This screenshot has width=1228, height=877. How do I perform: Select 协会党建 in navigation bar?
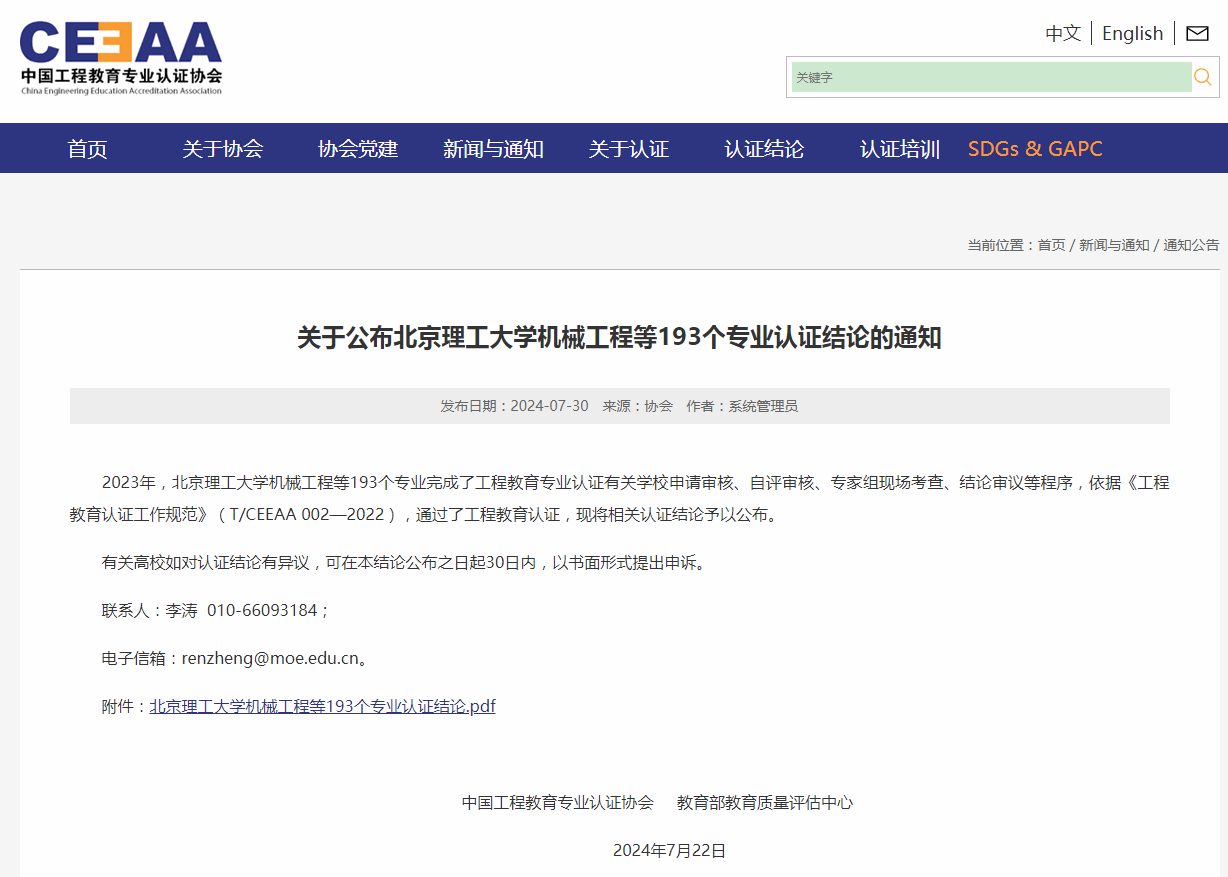coord(358,149)
